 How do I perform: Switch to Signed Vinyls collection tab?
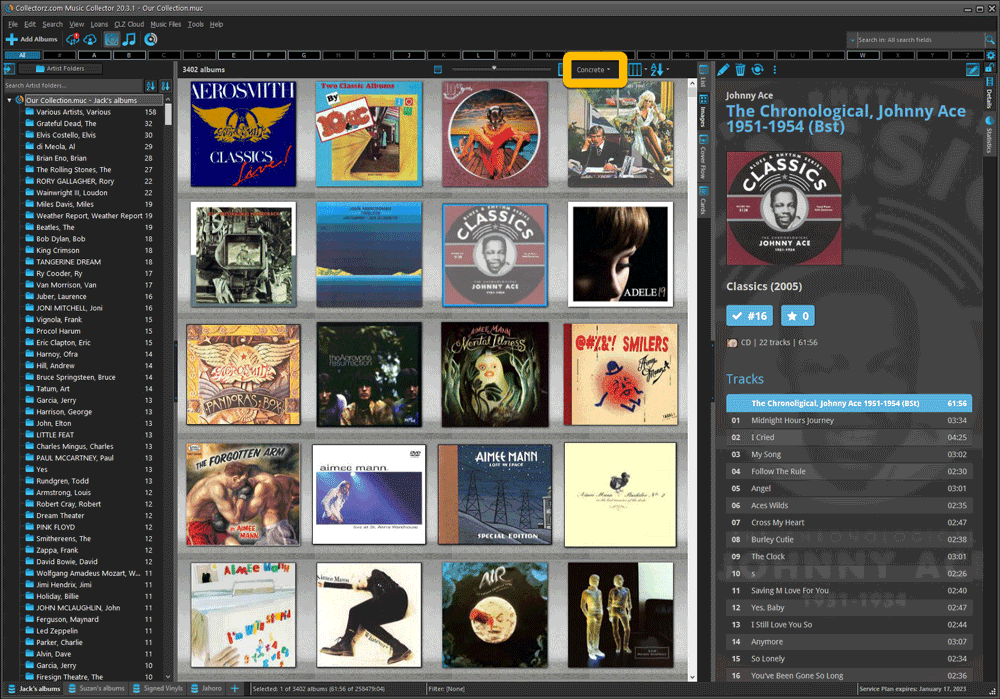point(157,689)
